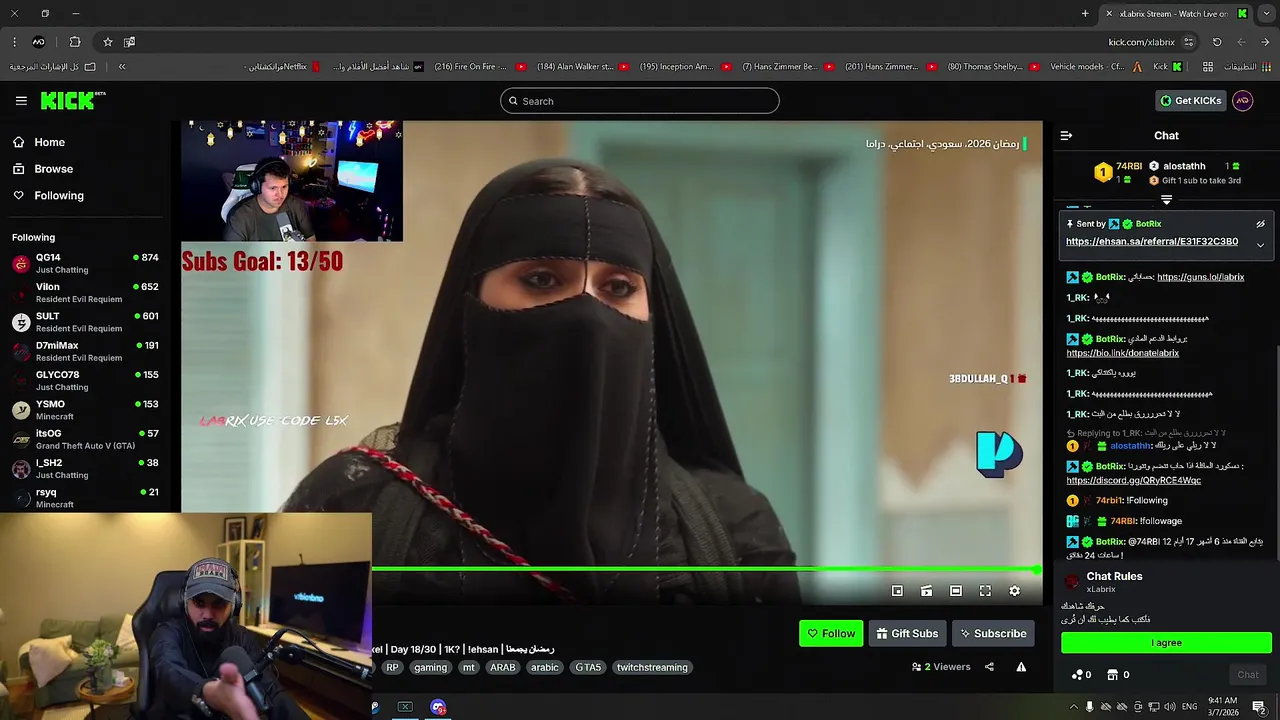Screen dimensions: 1280x720
Task: Hide the pinned BotRix message
Action: (1260, 224)
